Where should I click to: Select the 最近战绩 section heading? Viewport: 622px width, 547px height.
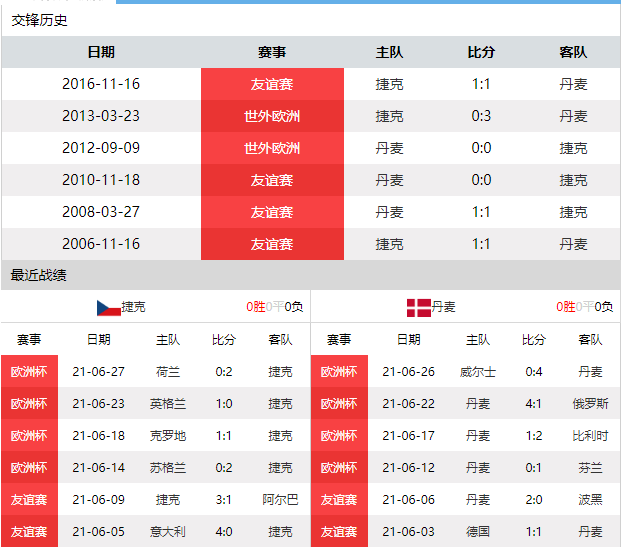pyautogui.click(x=38, y=275)
